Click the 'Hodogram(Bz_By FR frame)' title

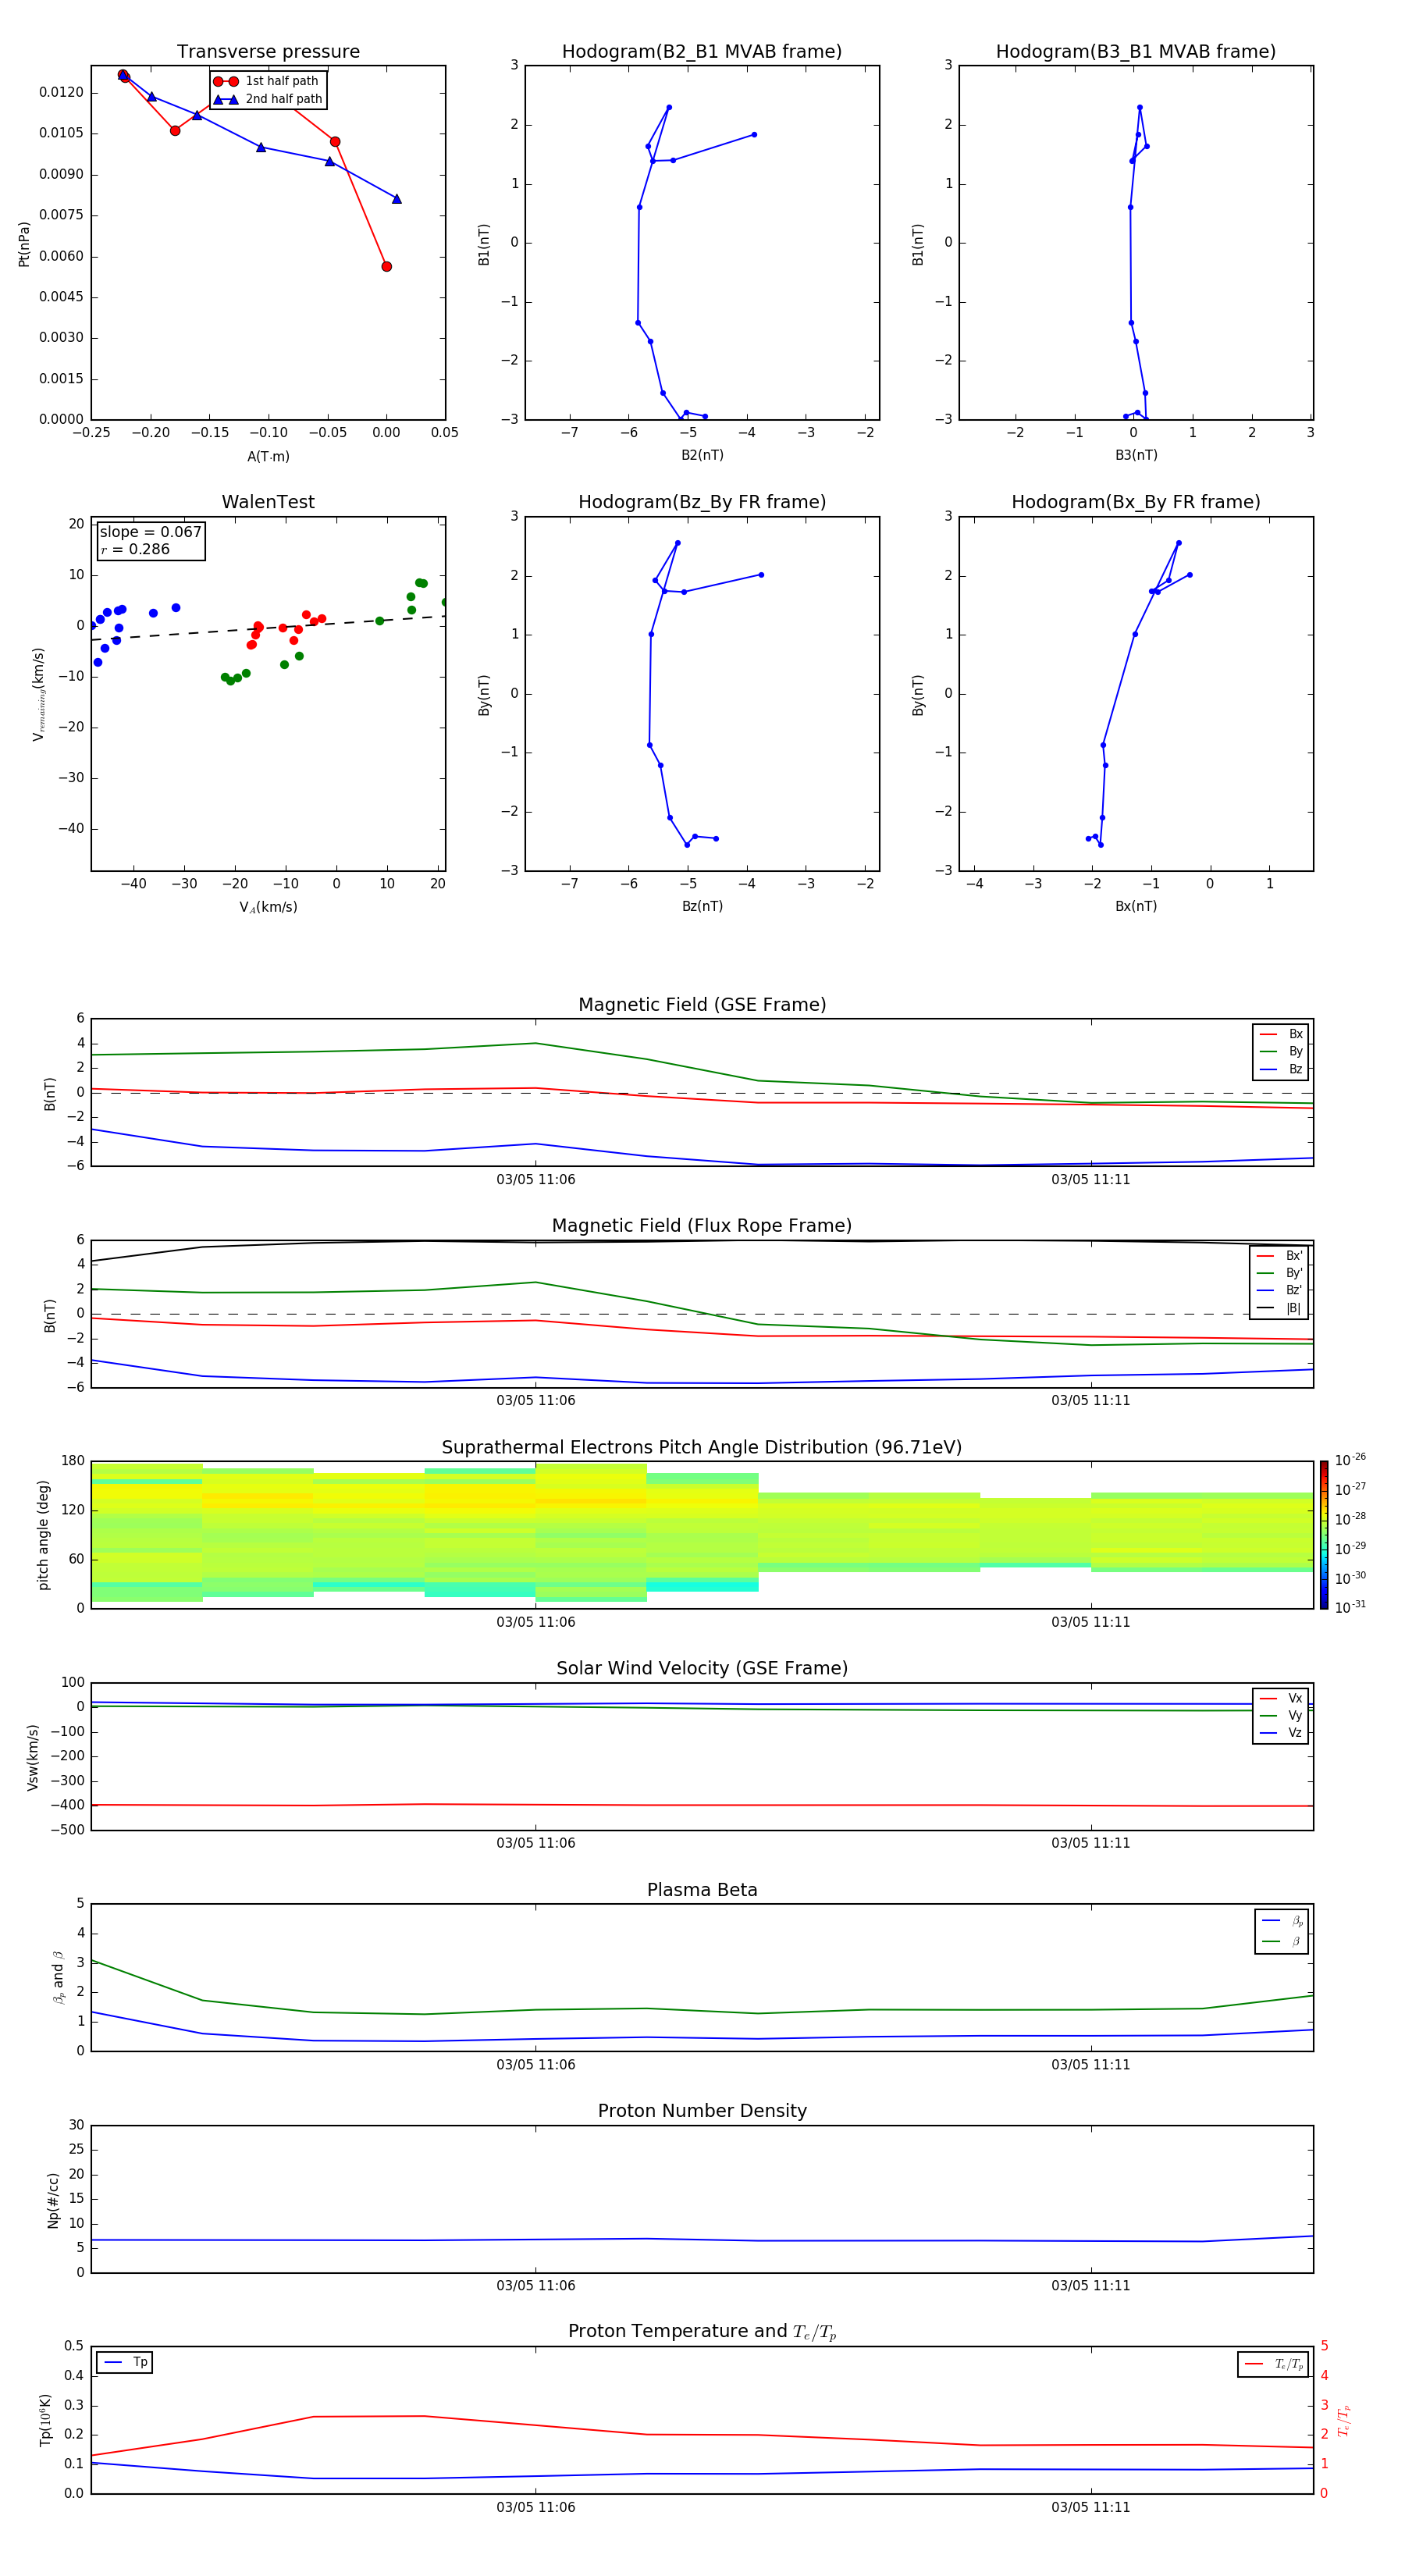point(702,502)
